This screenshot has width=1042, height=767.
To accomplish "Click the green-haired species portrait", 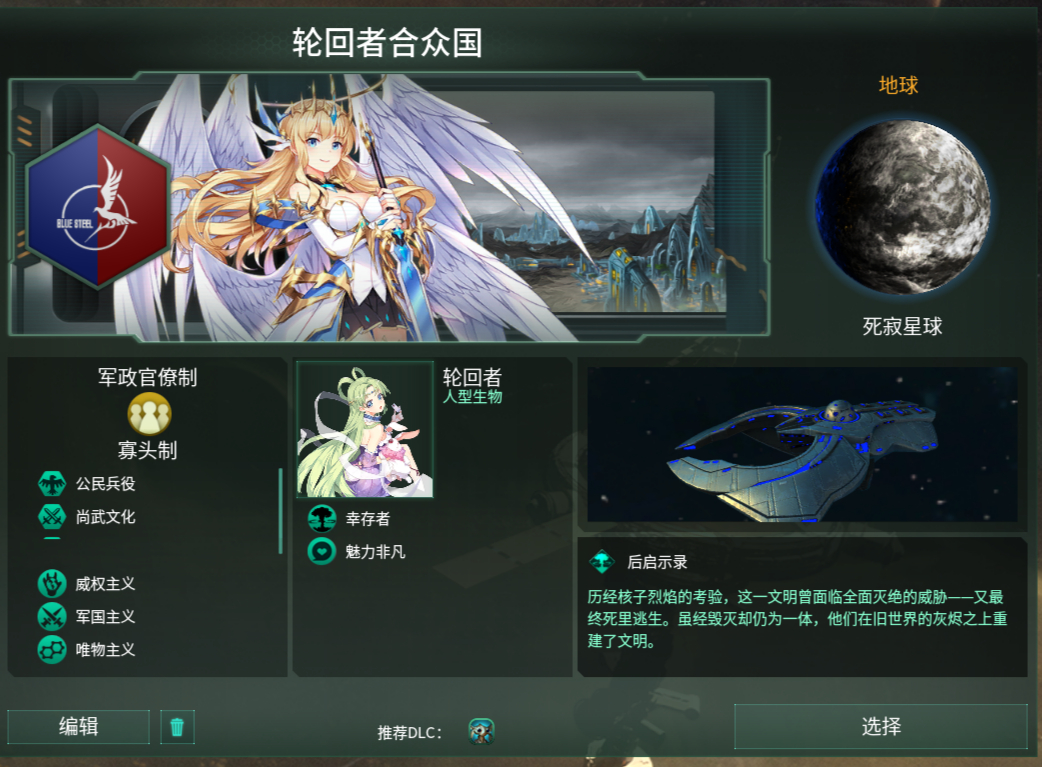I will (x=365, y=429).
